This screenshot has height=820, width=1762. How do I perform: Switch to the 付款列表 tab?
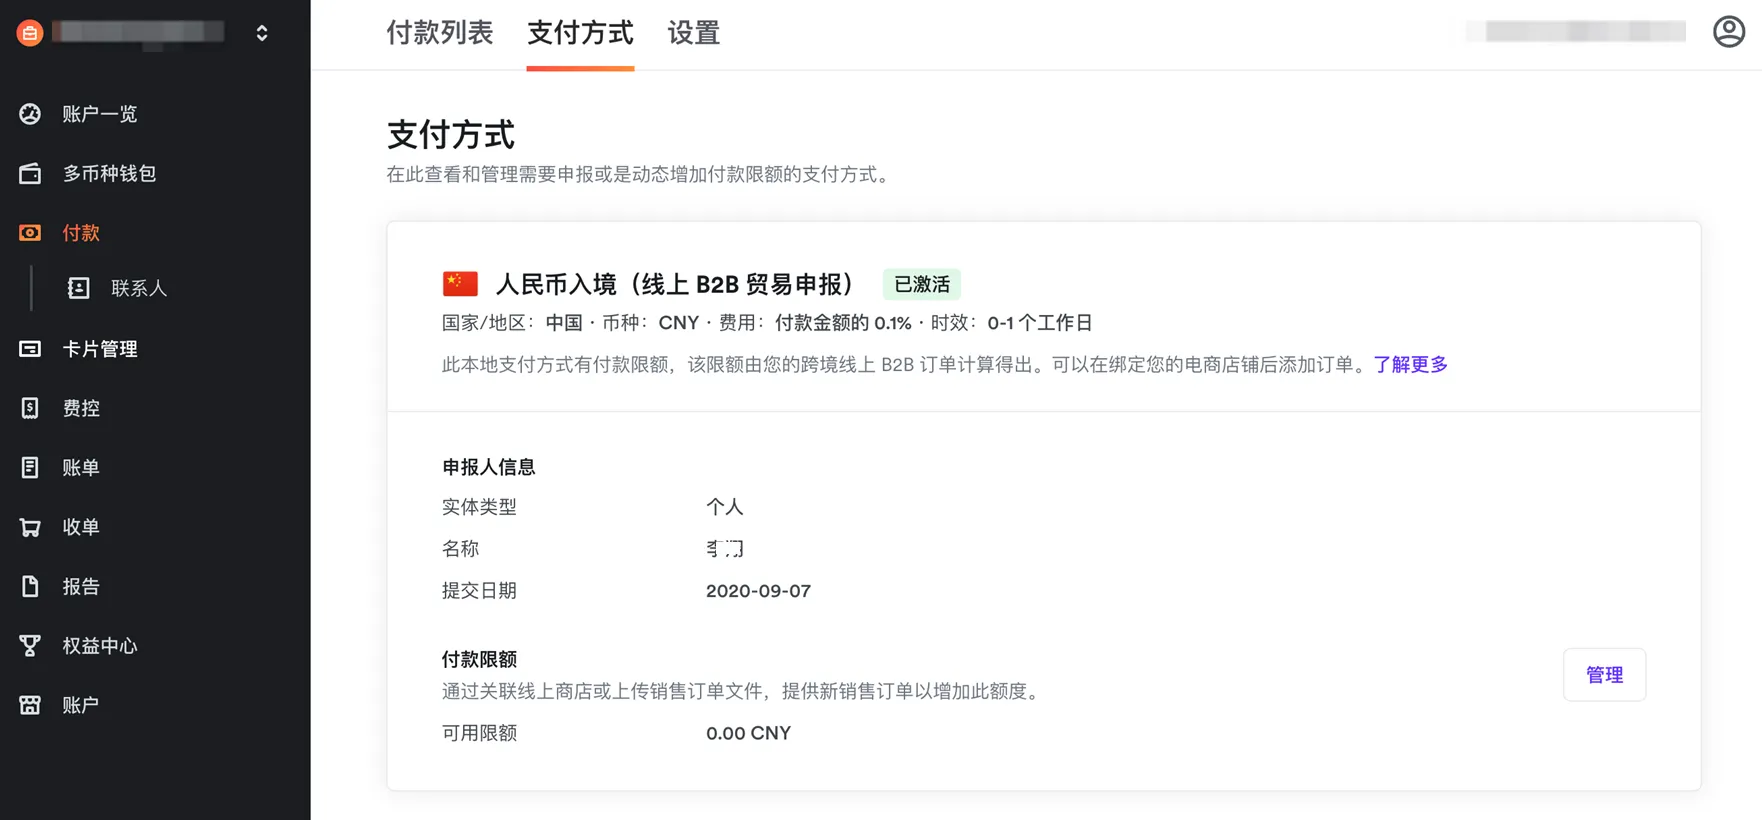point(440,33)
